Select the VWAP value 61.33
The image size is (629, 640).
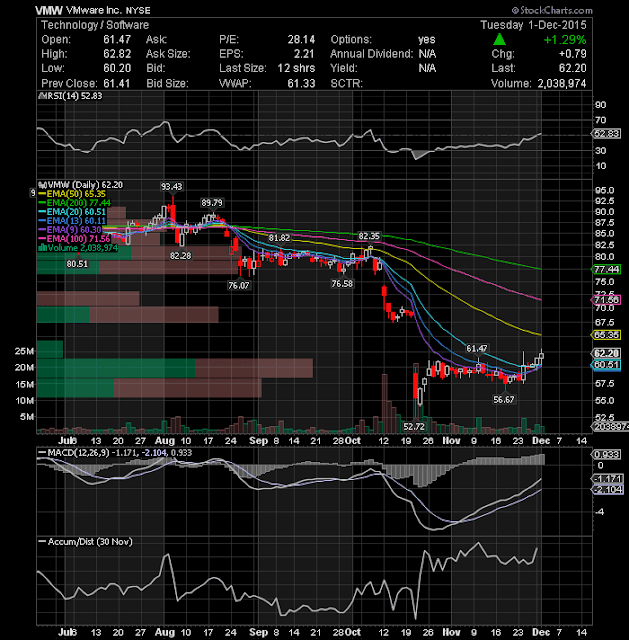(301, 83)
